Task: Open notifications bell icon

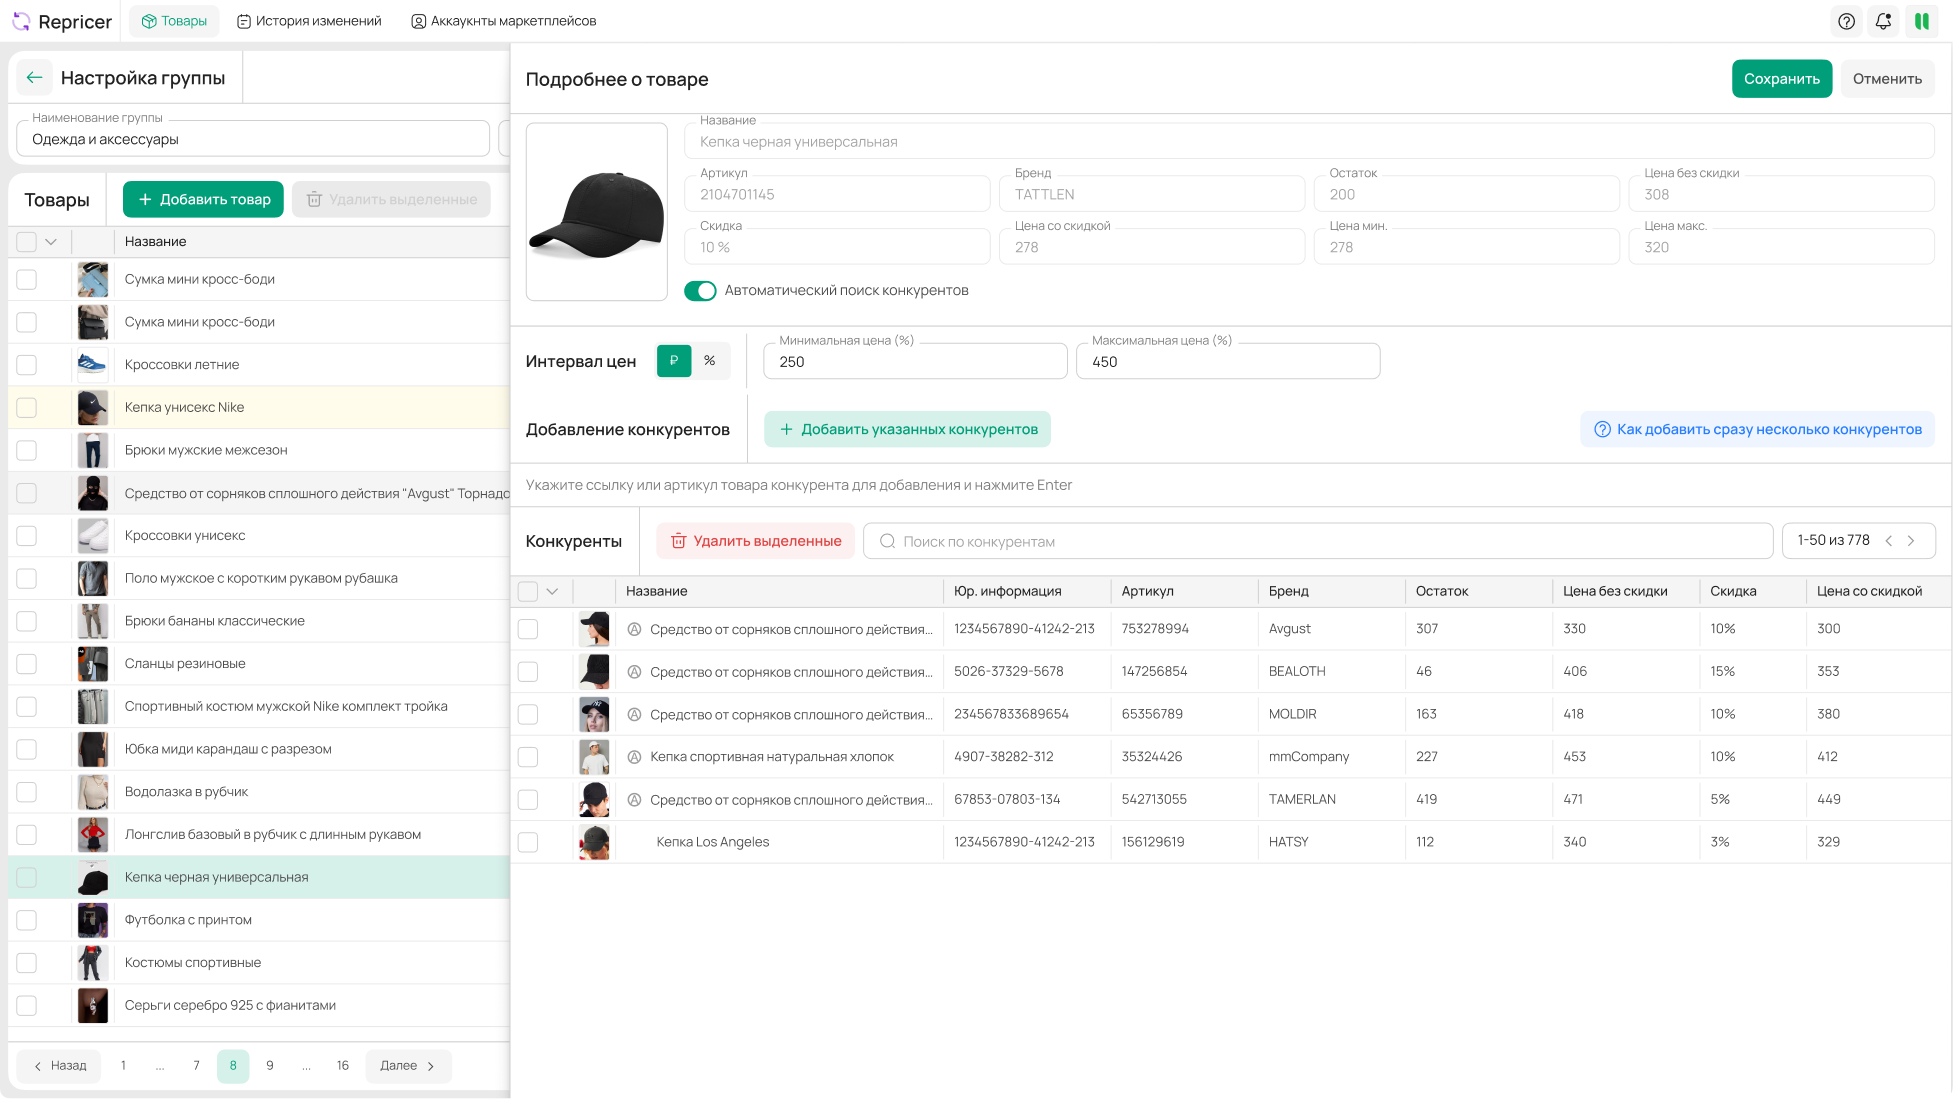Action: (x=1883, y=21)
